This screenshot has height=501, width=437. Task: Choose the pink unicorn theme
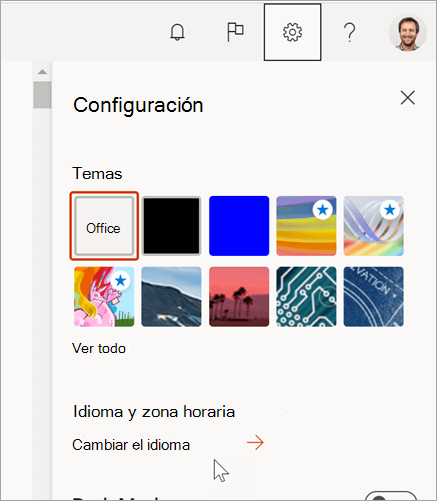(x=104, y=296)
